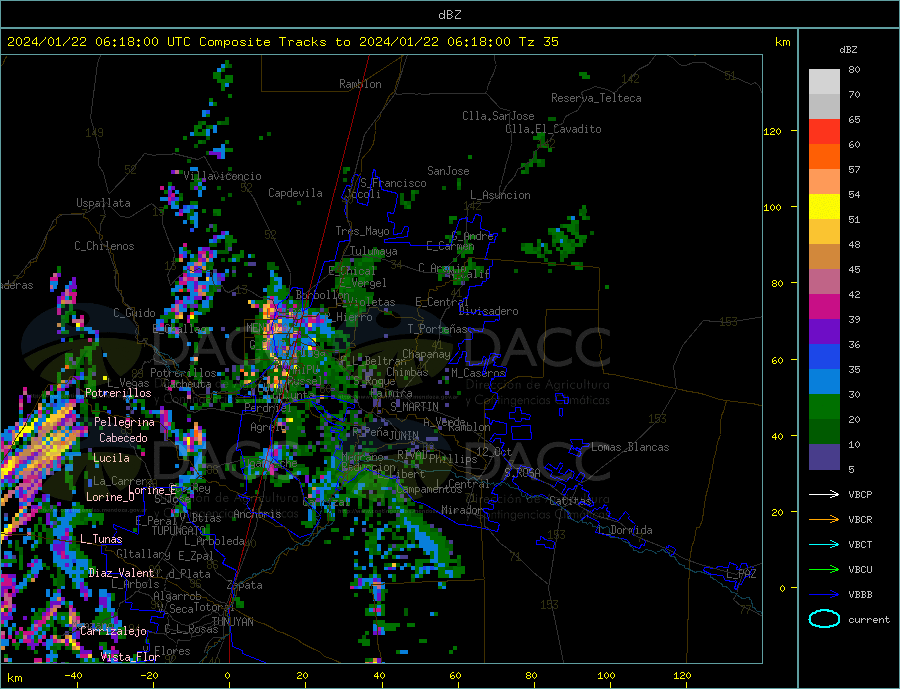Click the Reserva_Telteca map label
The width and height of the screenshot is (900, 689).
point(596,98)
